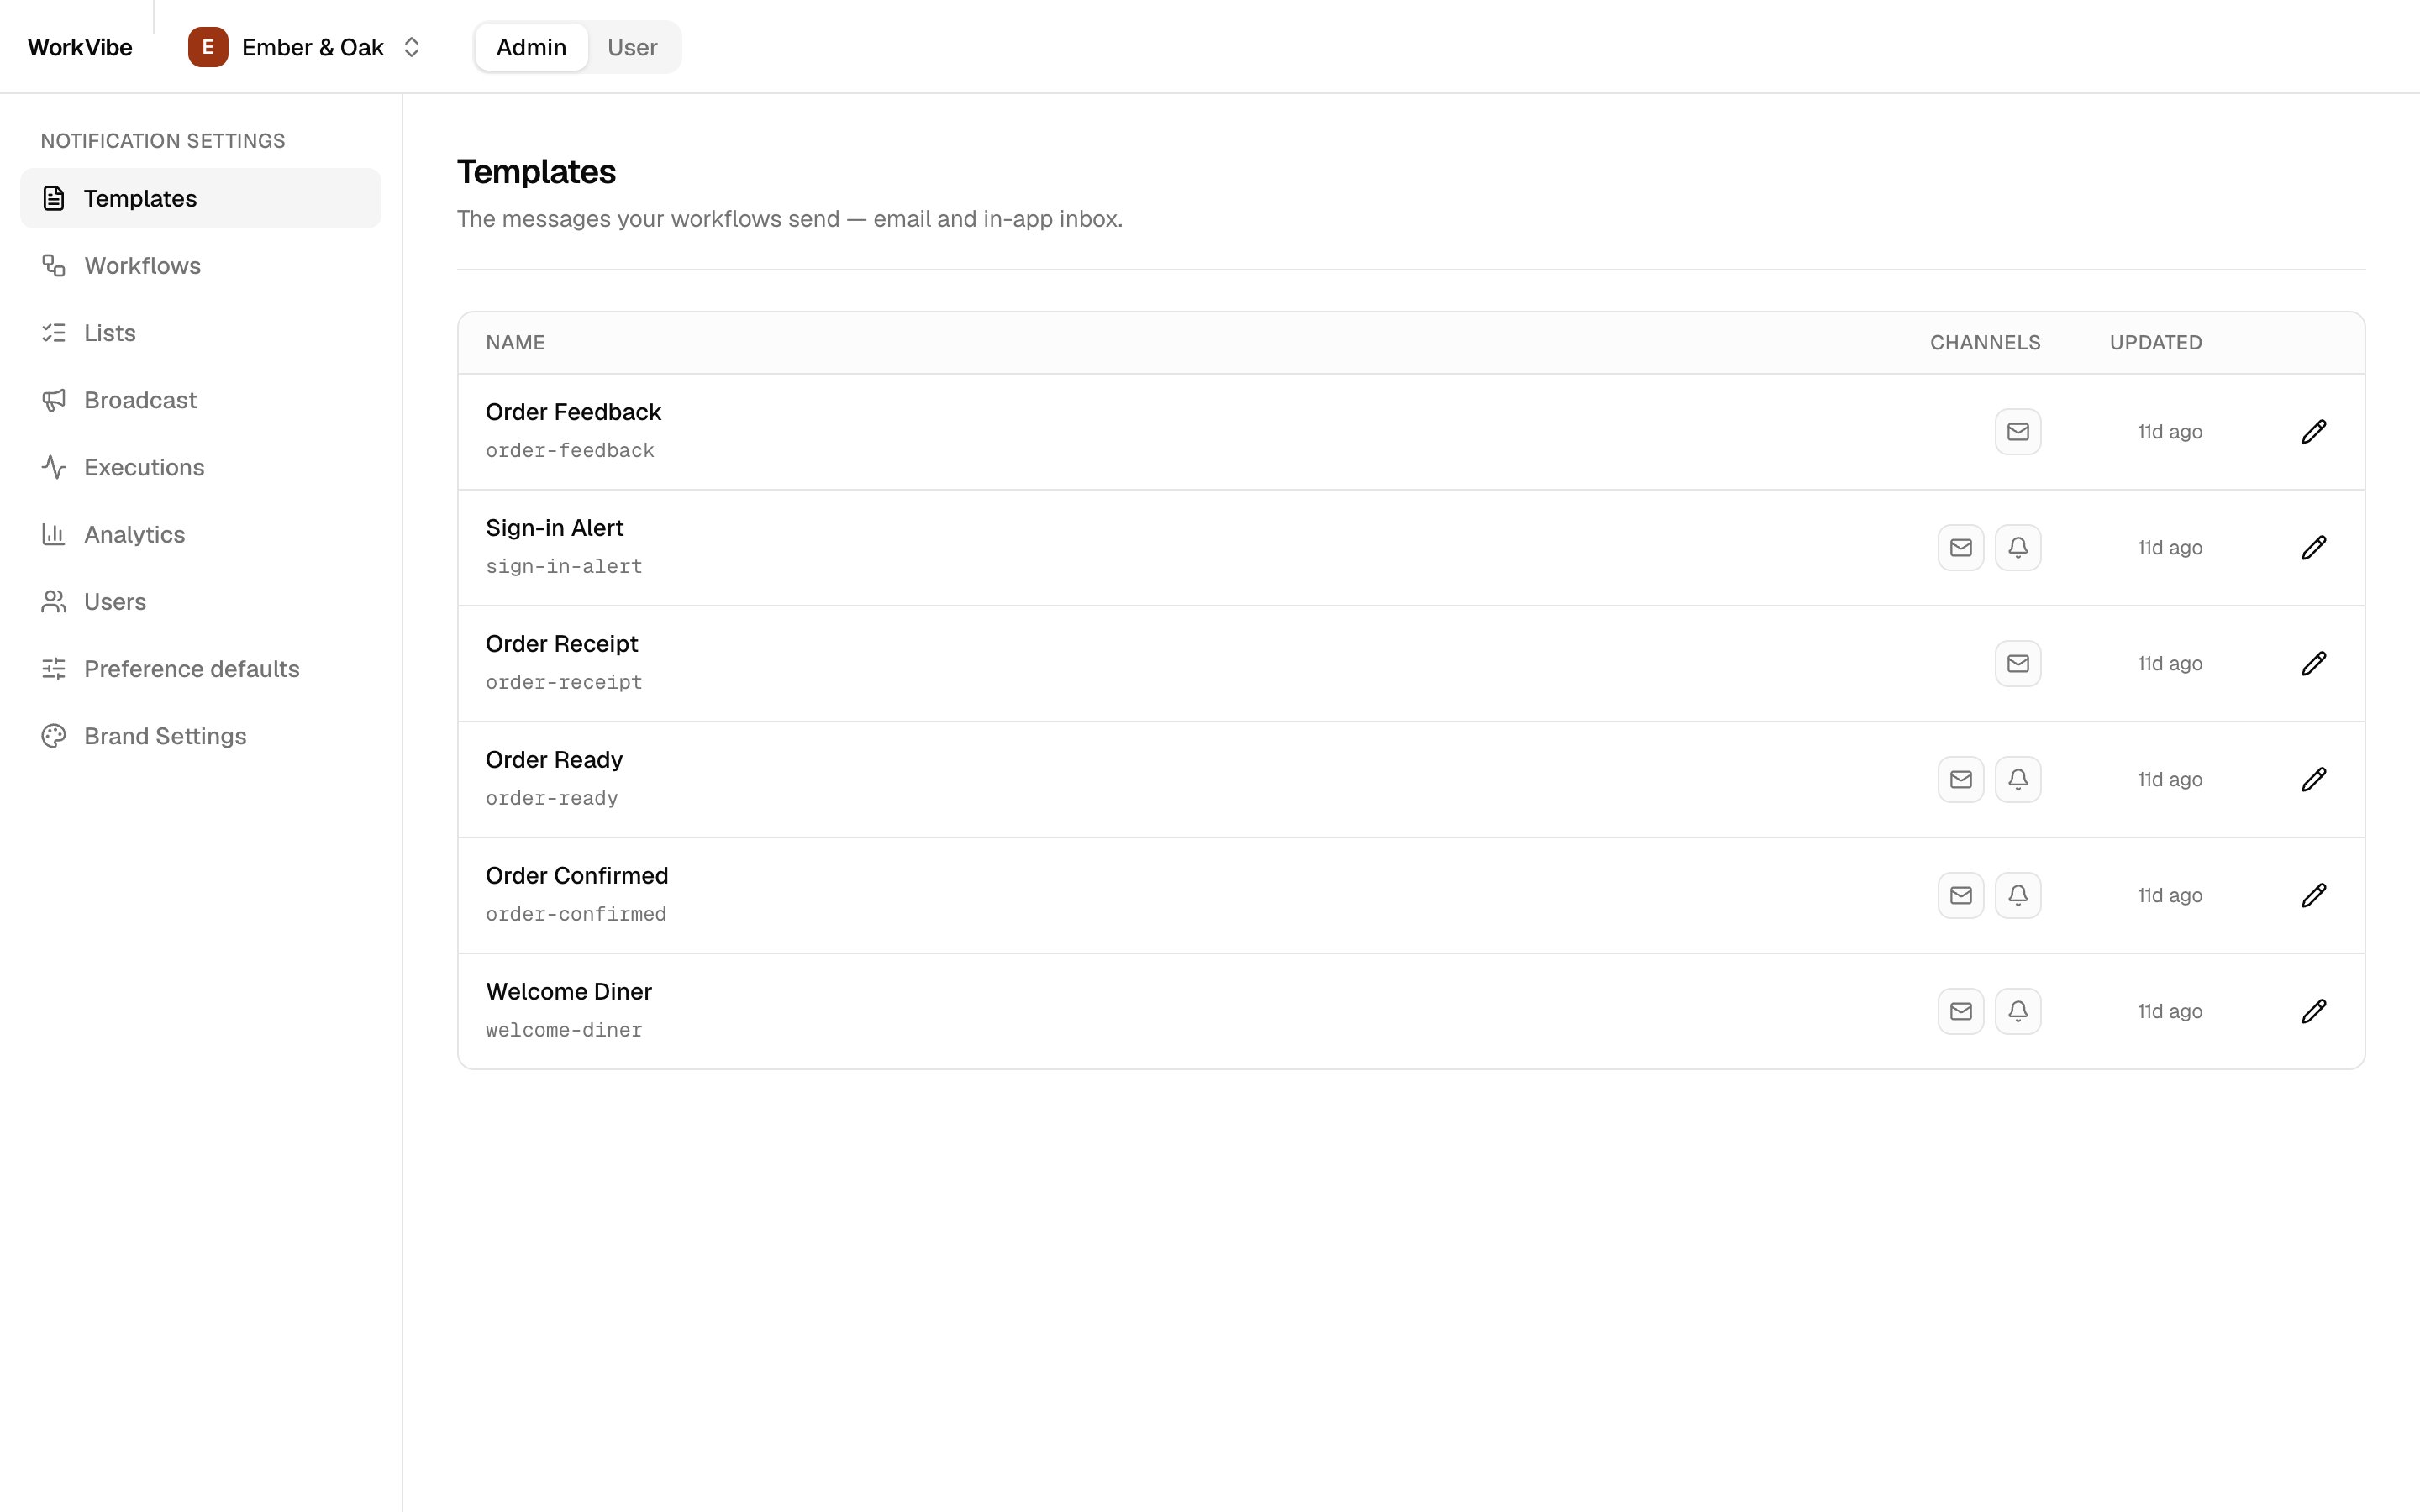
Task: Edit the Order Confirmed template pencil
Action: 2313,895
